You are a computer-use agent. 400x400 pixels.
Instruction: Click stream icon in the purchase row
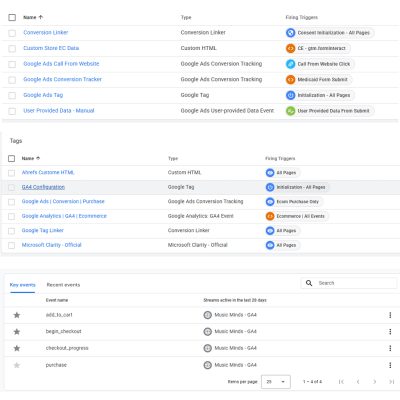click(208, 365)
